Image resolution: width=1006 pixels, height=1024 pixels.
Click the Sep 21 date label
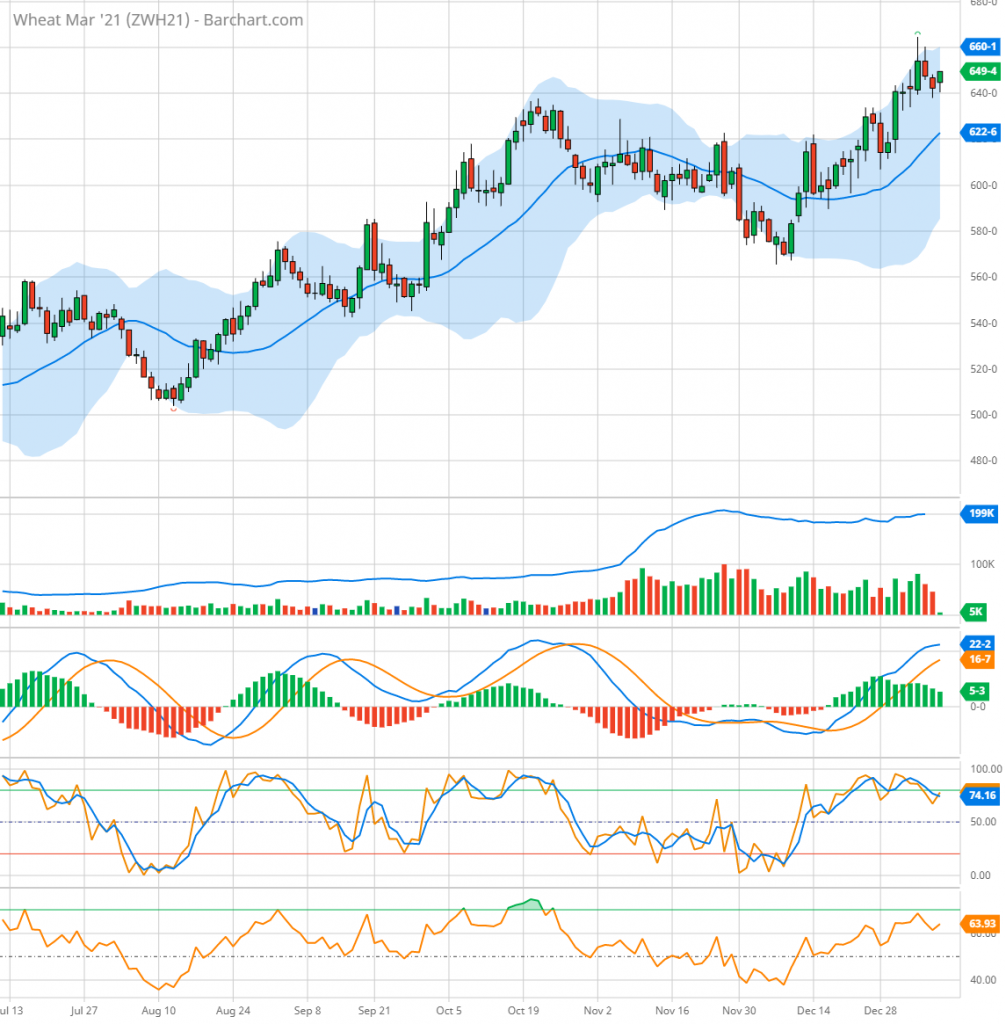click(x=374, y=1010)
